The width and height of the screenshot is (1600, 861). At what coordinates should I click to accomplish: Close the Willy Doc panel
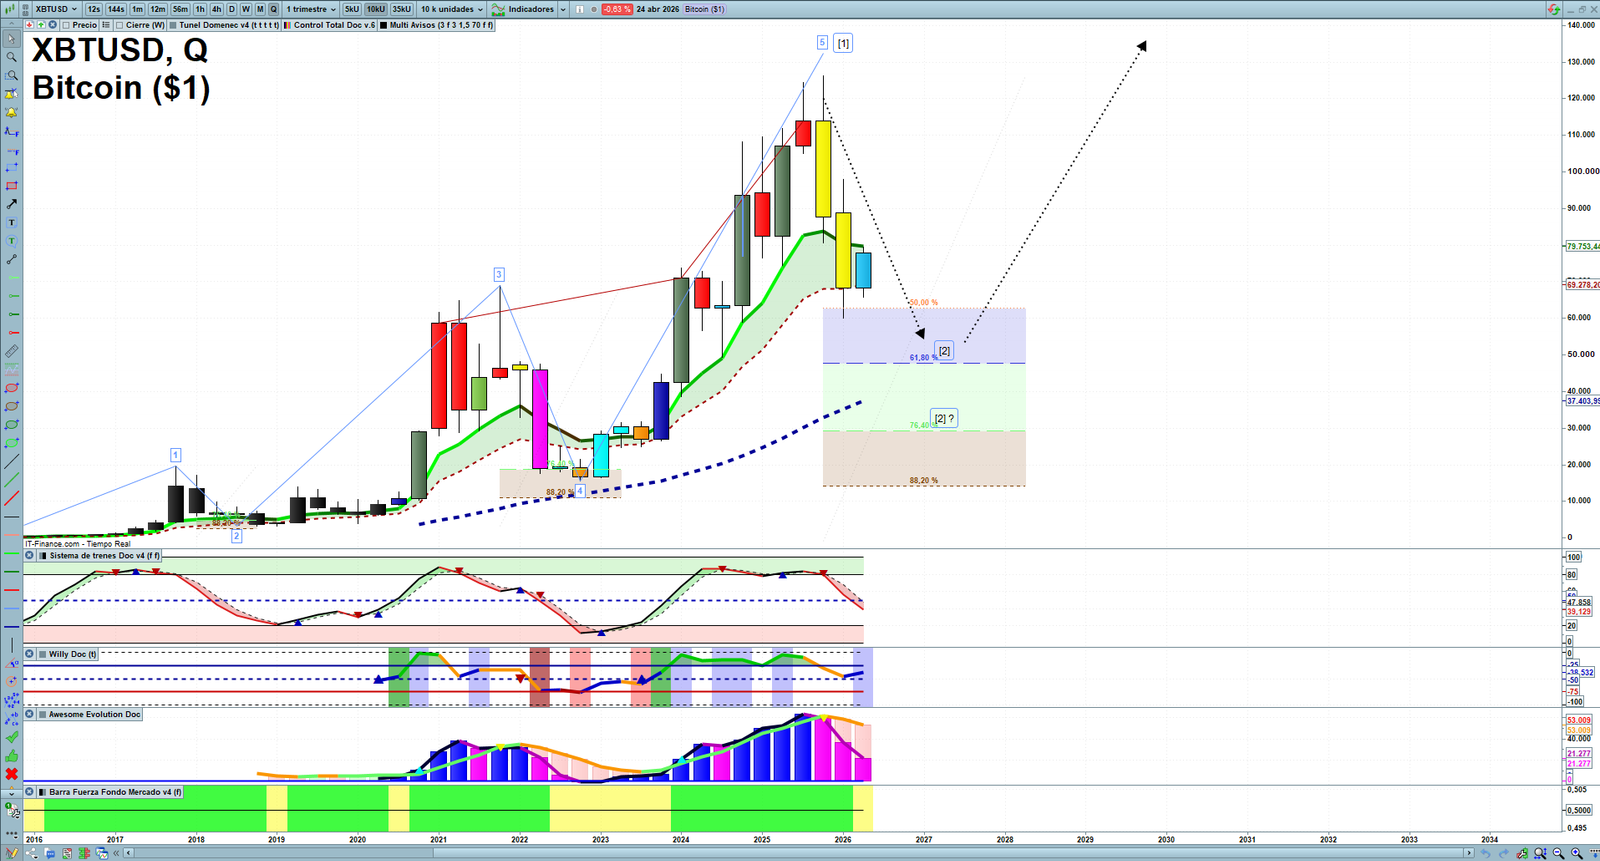pyautogui.click(x=29, y=654)
